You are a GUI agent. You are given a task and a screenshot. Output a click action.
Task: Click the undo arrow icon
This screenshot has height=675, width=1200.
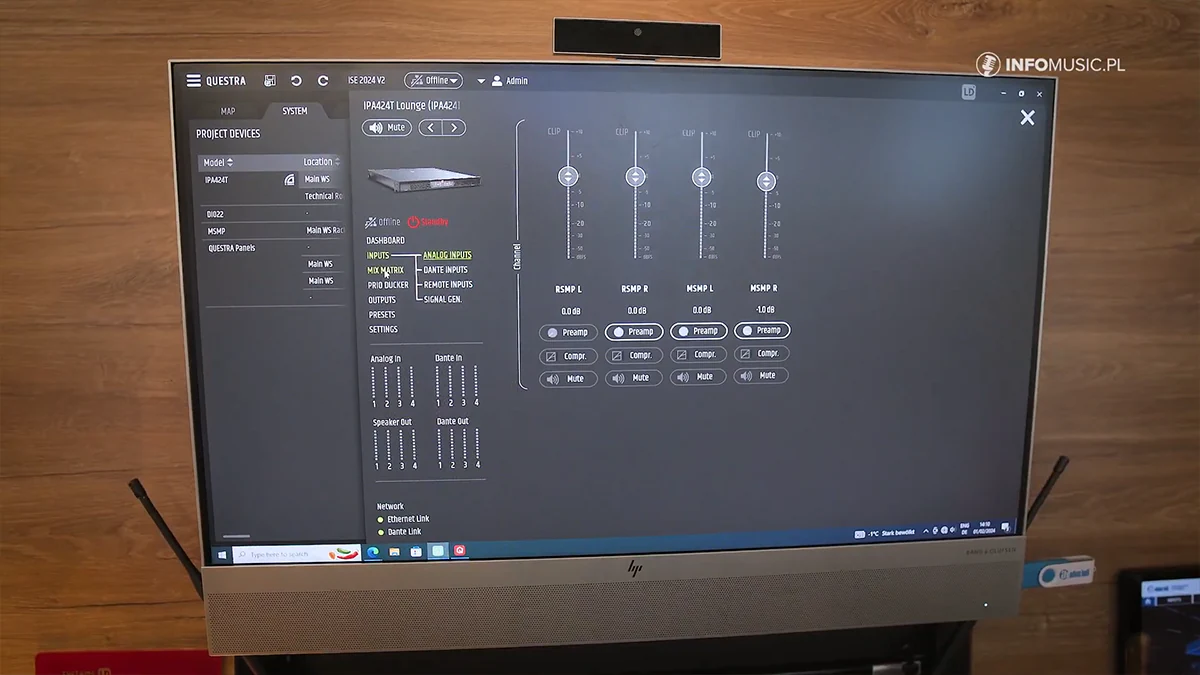coord(296,81)
